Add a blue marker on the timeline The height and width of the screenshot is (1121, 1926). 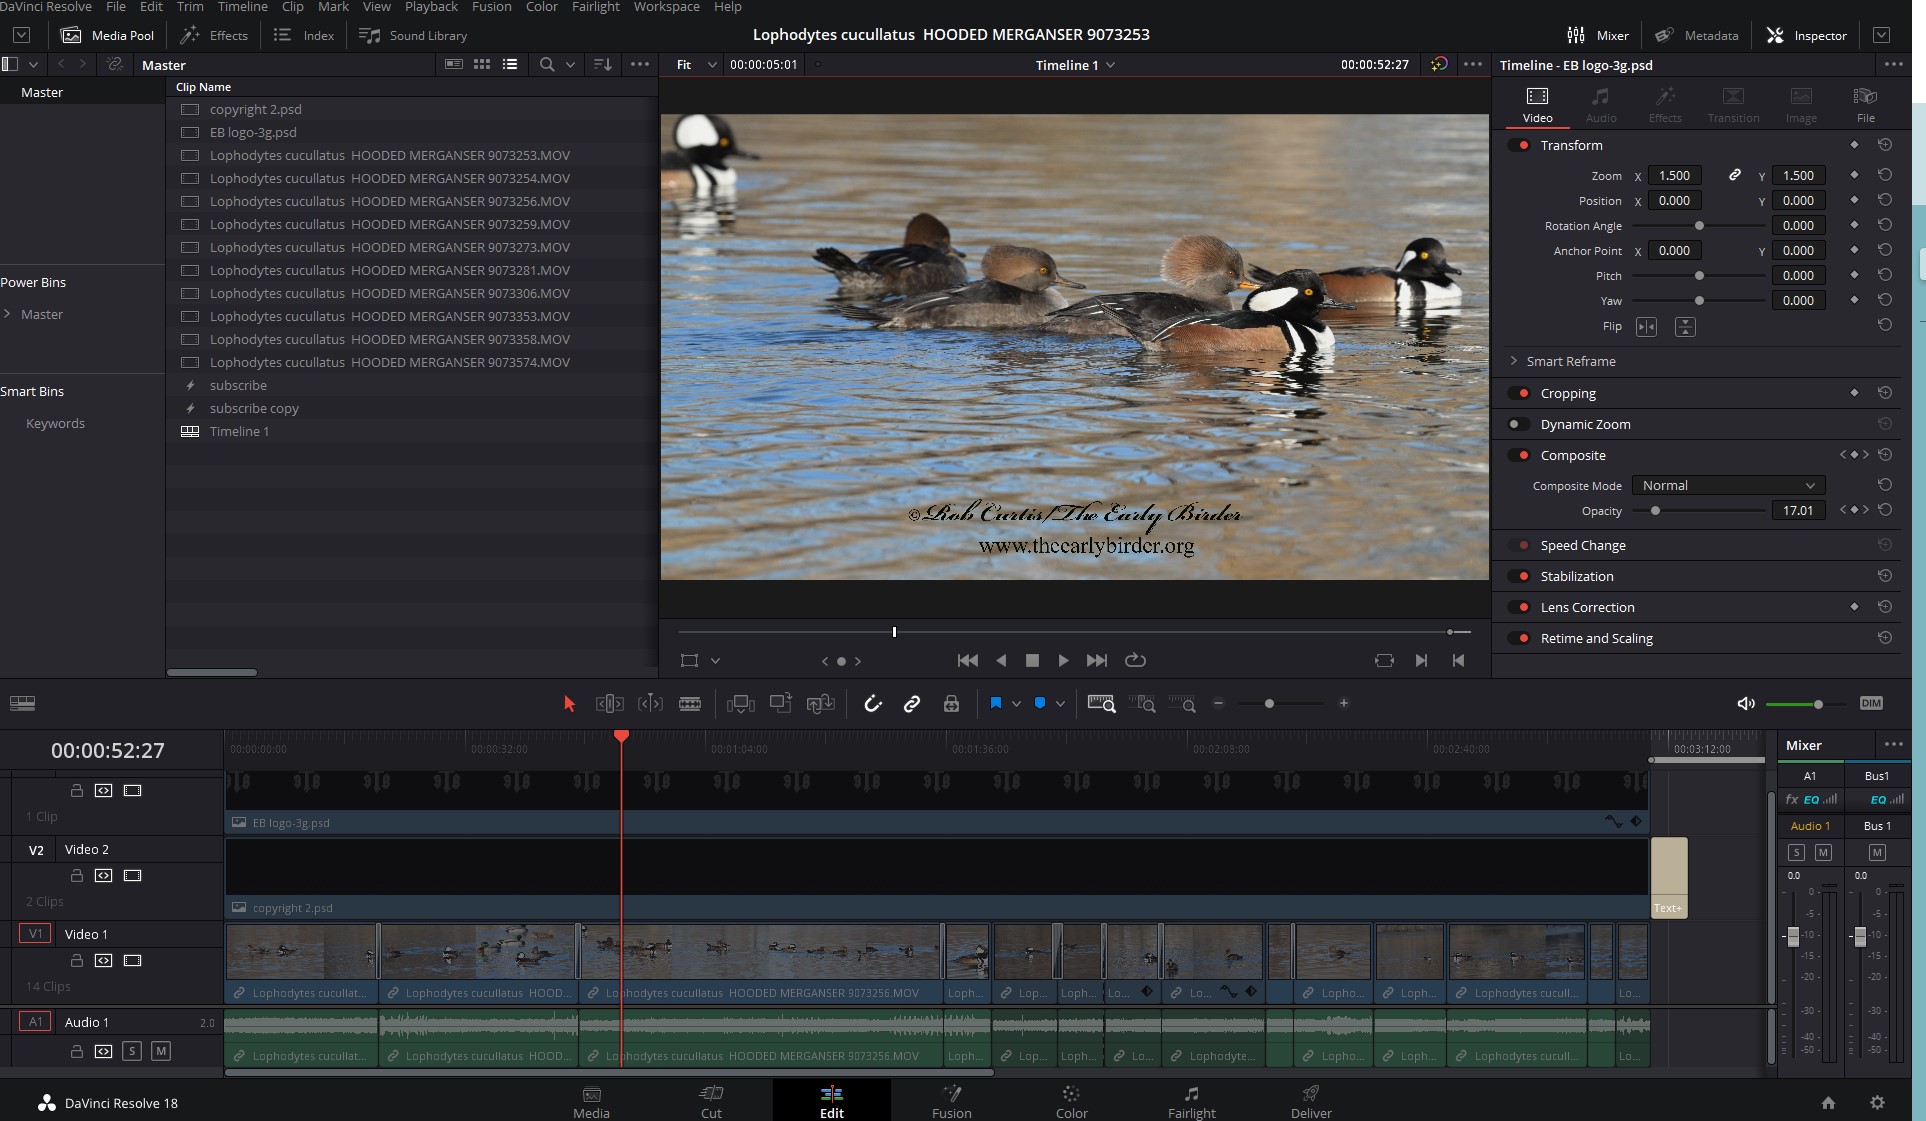[x=1040, y=703]
